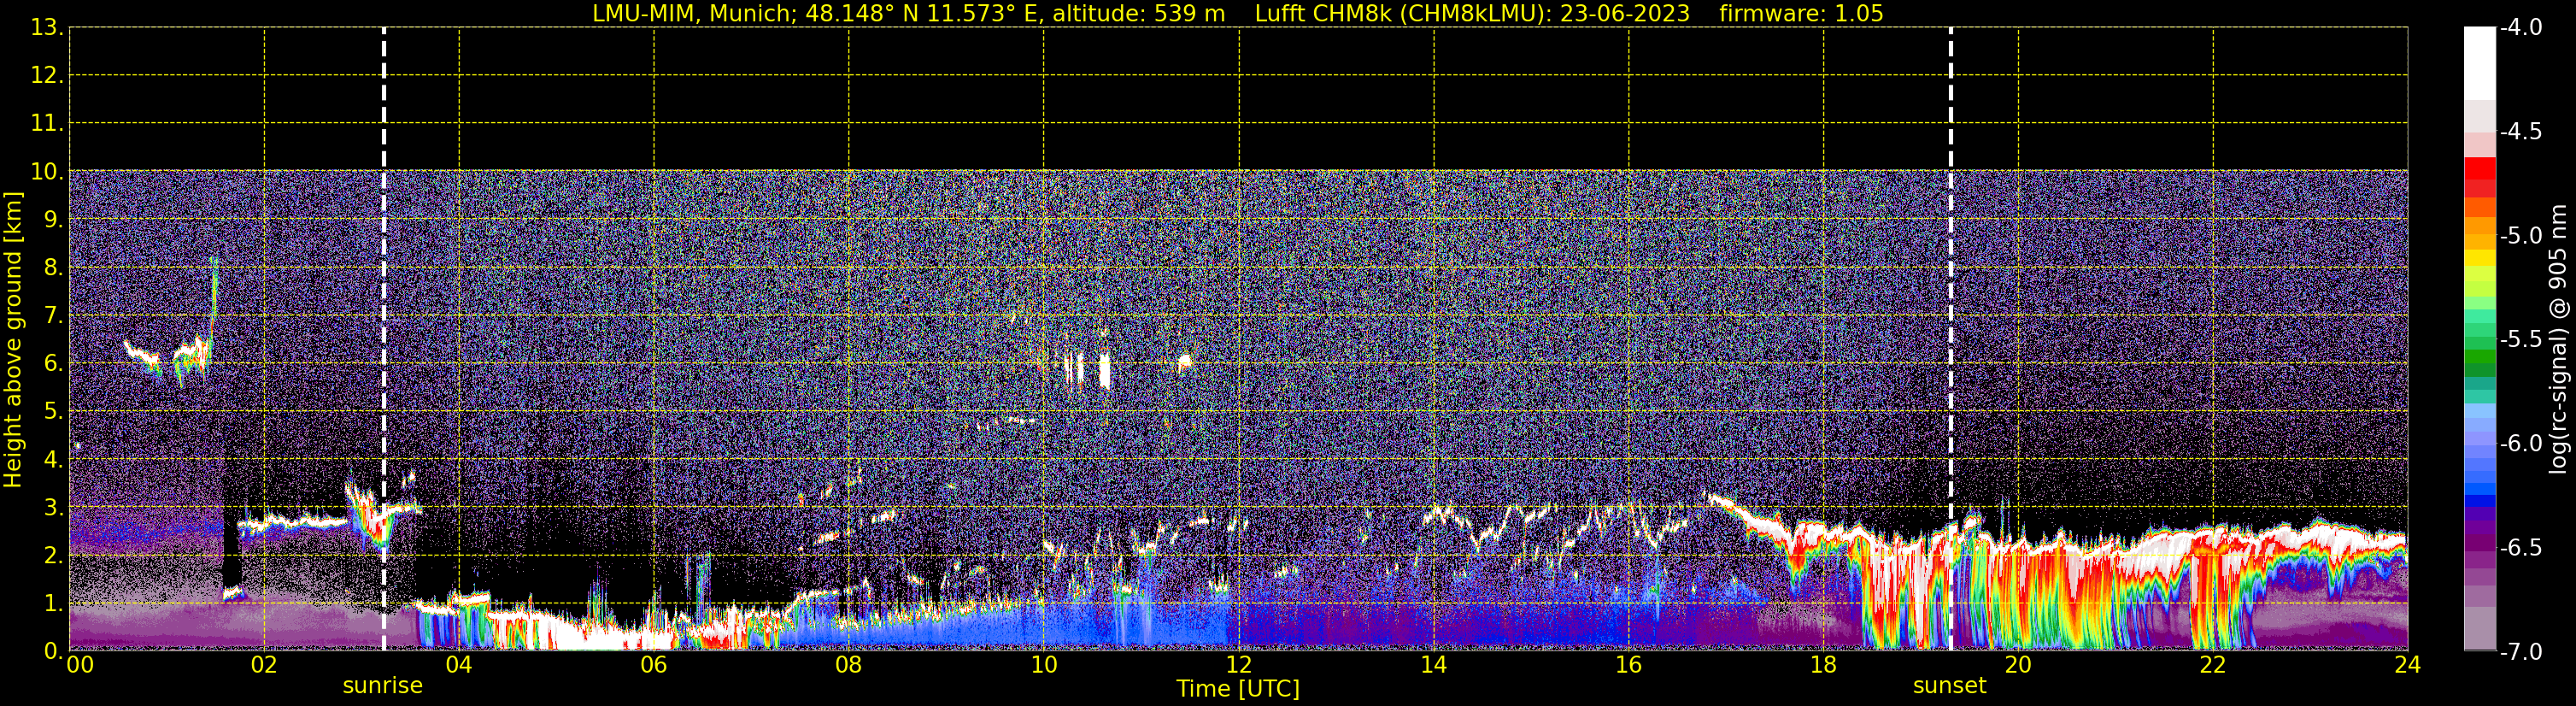Image resolution: width=2576 pixels, height=706 pixels.
Task: Click the '10' tick on the time axis
Action: point(1044,665)
